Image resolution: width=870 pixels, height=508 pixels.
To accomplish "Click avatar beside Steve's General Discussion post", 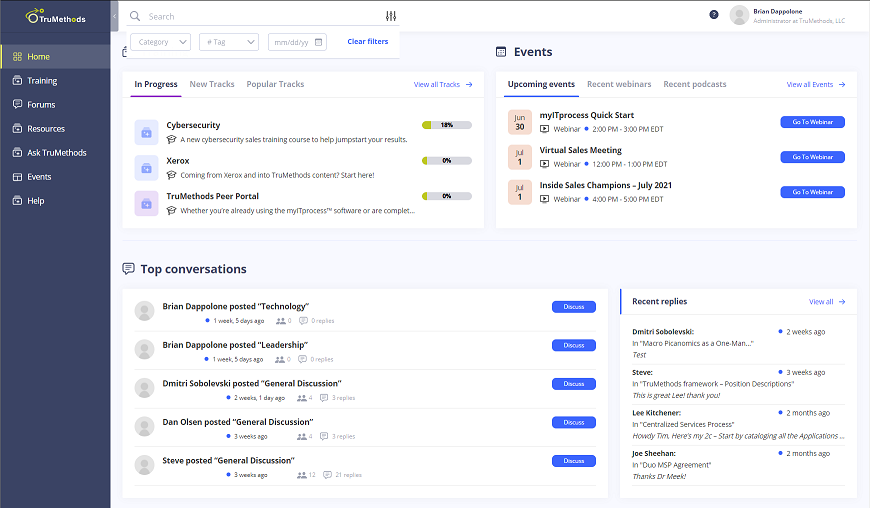I will pos(144,465).
